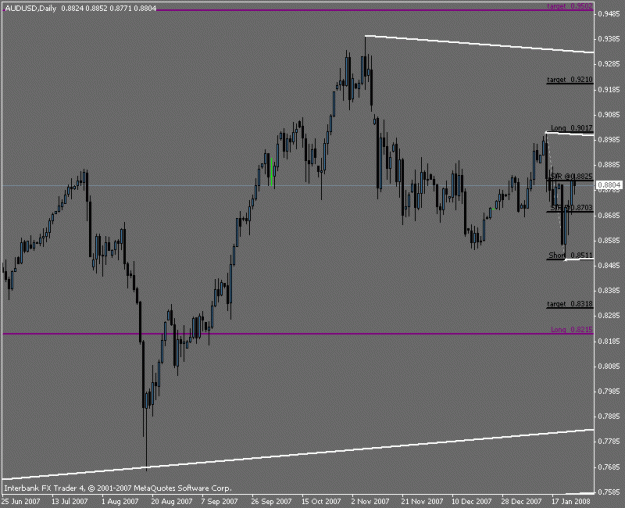Select the 'S/R @0.8703' level label
Image resolution: width=625 pixels, height=508 pixels.
pyautogui.click(x=571, y=207)
